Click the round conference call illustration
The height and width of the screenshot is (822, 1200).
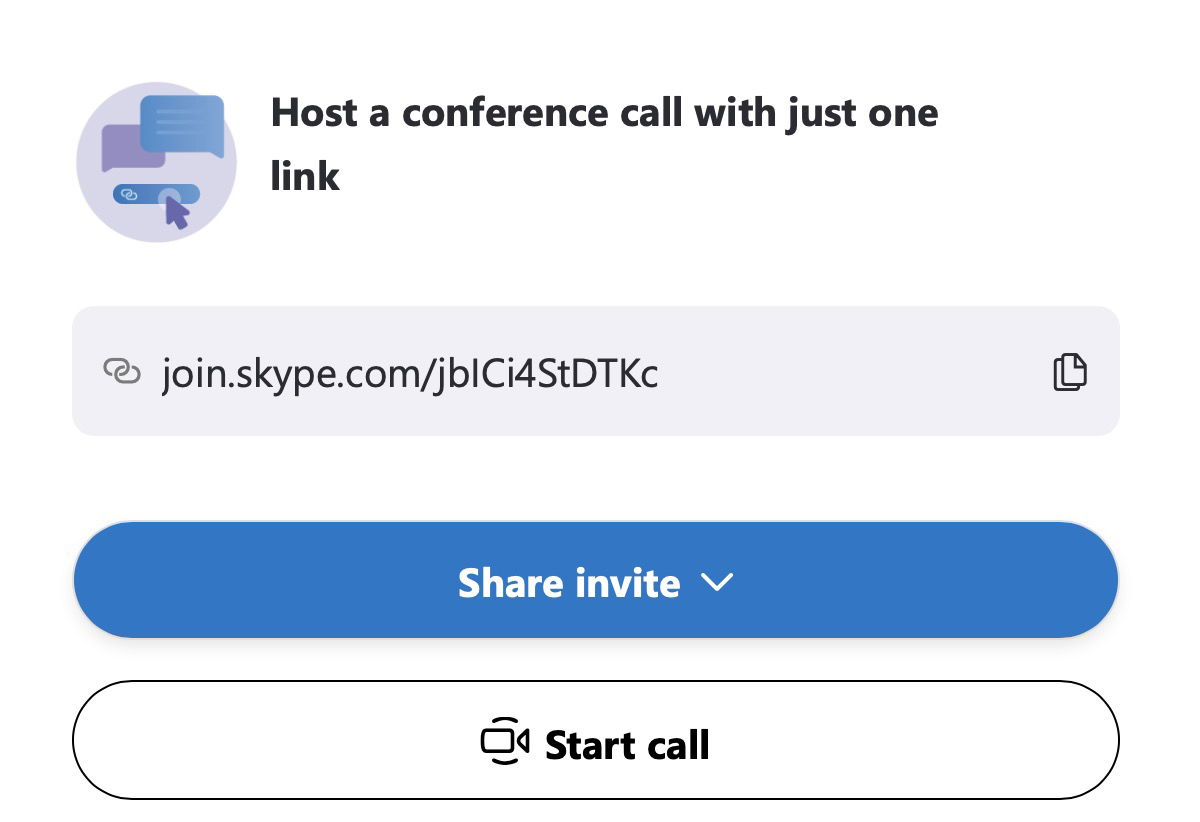click(156, 162)
